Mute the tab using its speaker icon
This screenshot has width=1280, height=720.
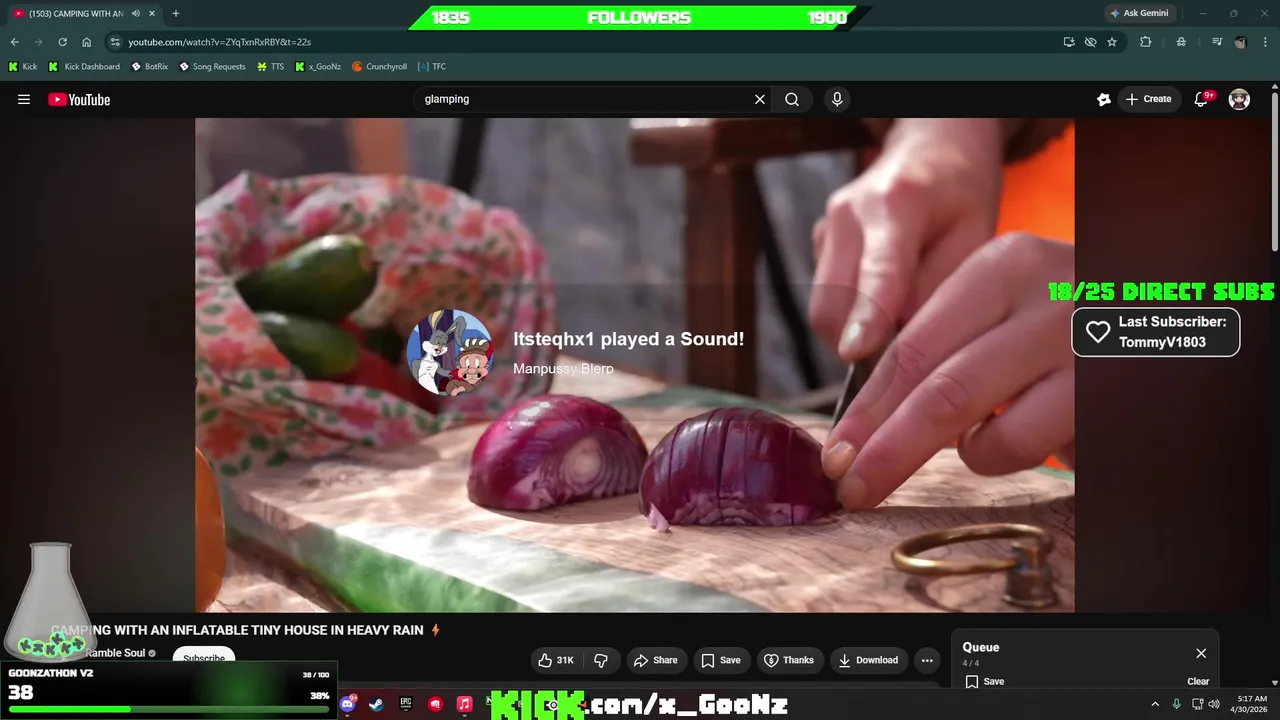click(x=135, y=14)
